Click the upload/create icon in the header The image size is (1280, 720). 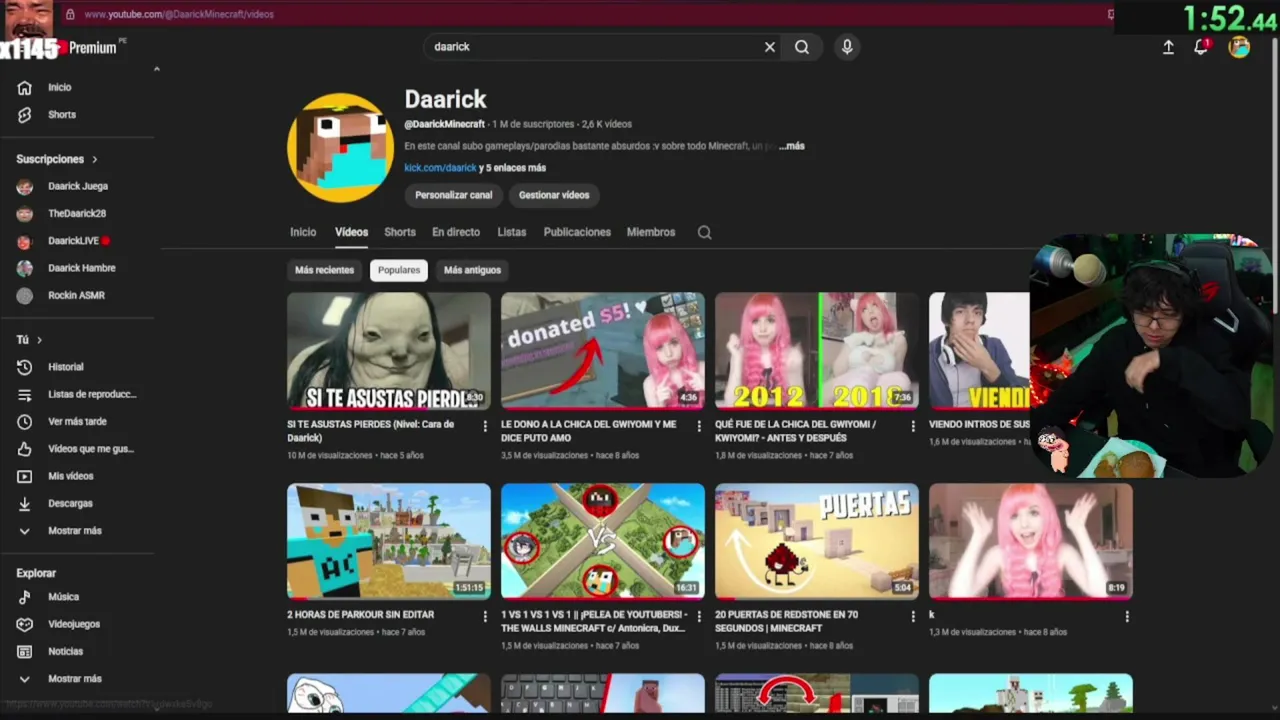pos(1168,47)
